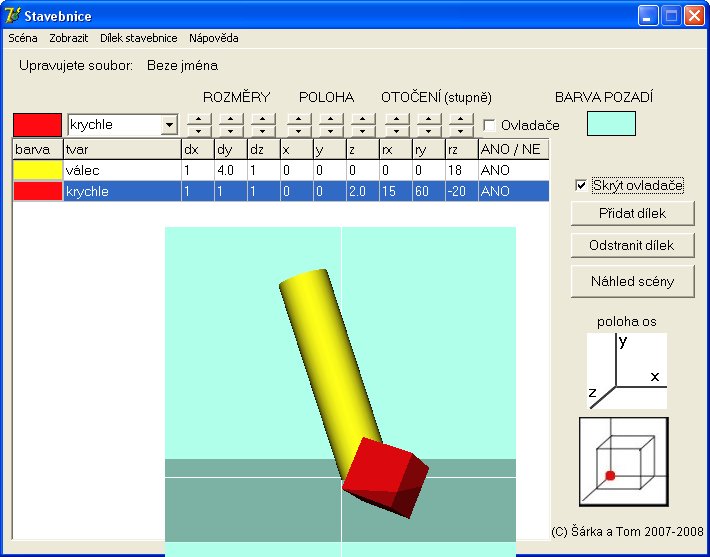Decrease x position with down arrow

(x=299, y=131)
